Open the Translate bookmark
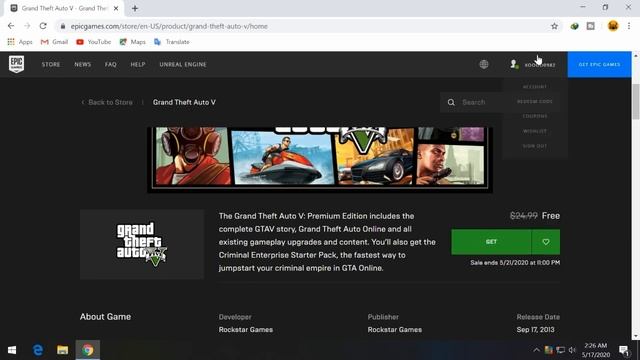640x360 pixels. pyautogui.click(x=171, y=42)
